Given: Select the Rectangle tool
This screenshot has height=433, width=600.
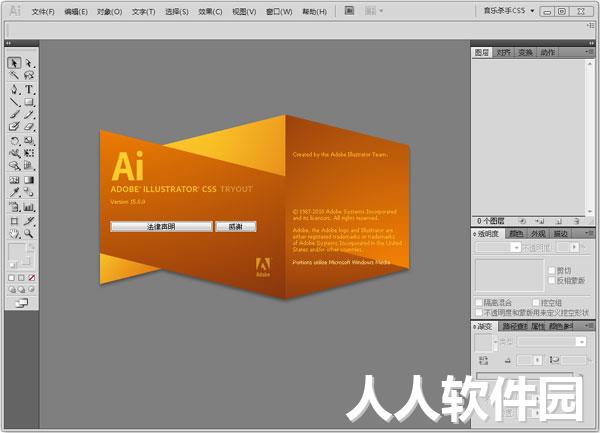Looking at the screenshot, I should click(x=29, y=102).
